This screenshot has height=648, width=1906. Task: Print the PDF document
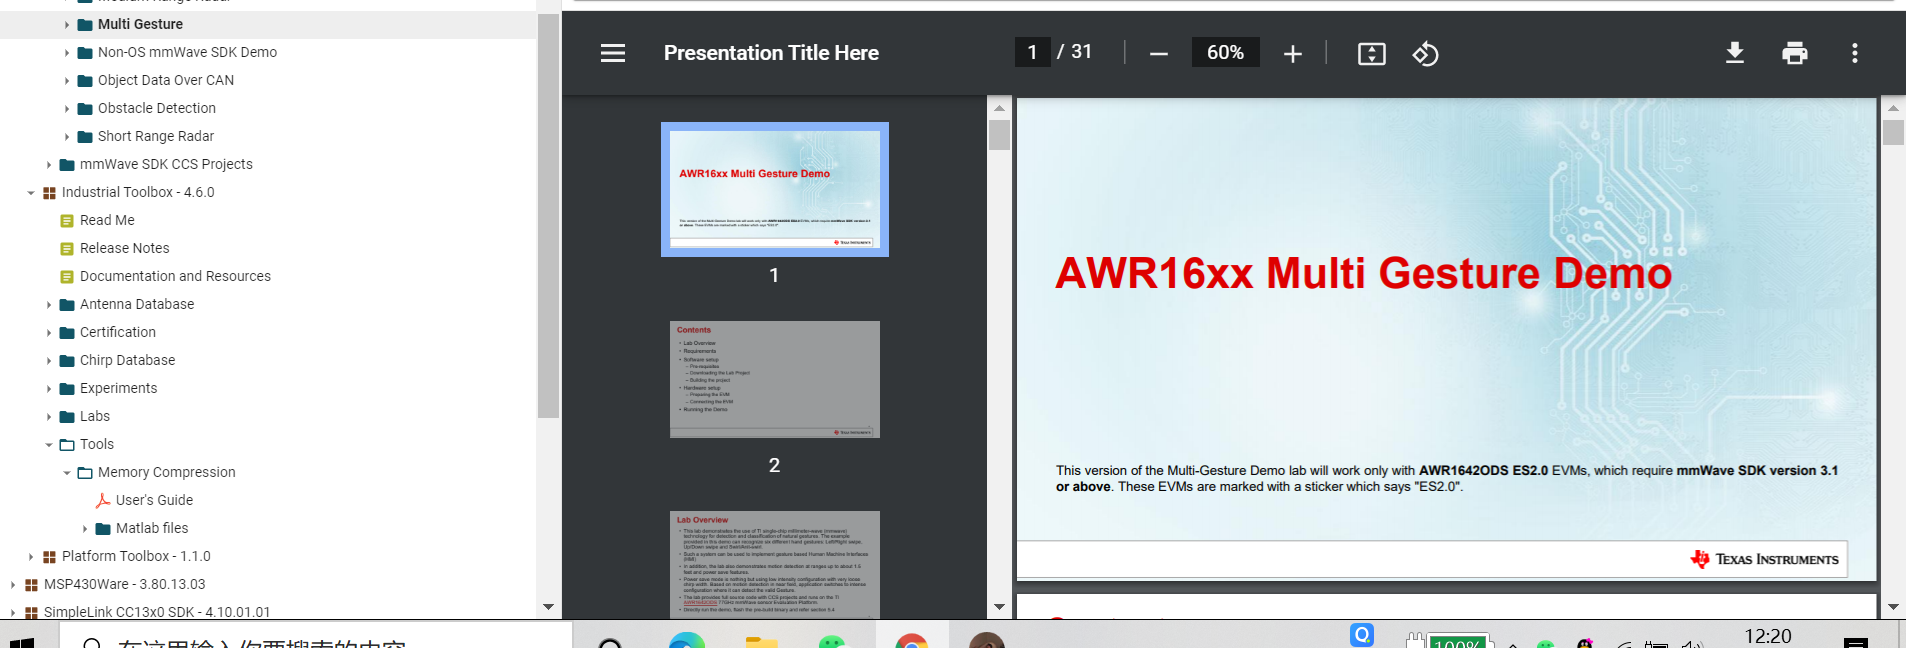pyautogui.click(x=1795, y=53)
